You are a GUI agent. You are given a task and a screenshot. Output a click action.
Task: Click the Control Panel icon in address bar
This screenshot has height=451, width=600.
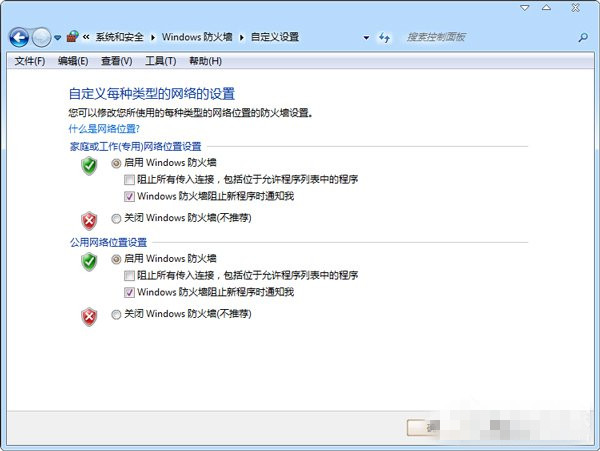73,37
